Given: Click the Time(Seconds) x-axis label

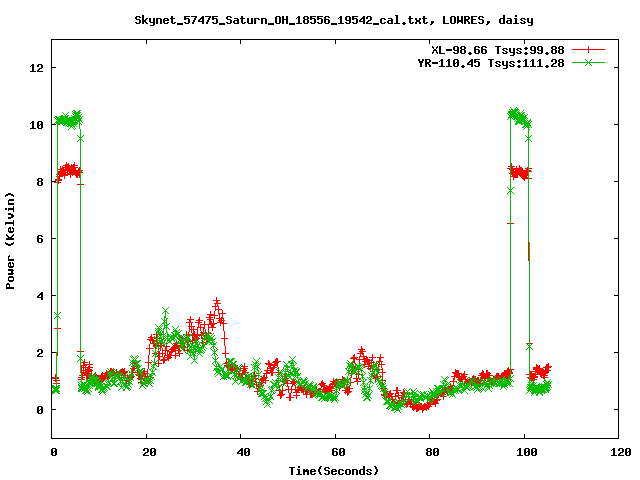Looking at the screenshot, I should tap(334, 471).
